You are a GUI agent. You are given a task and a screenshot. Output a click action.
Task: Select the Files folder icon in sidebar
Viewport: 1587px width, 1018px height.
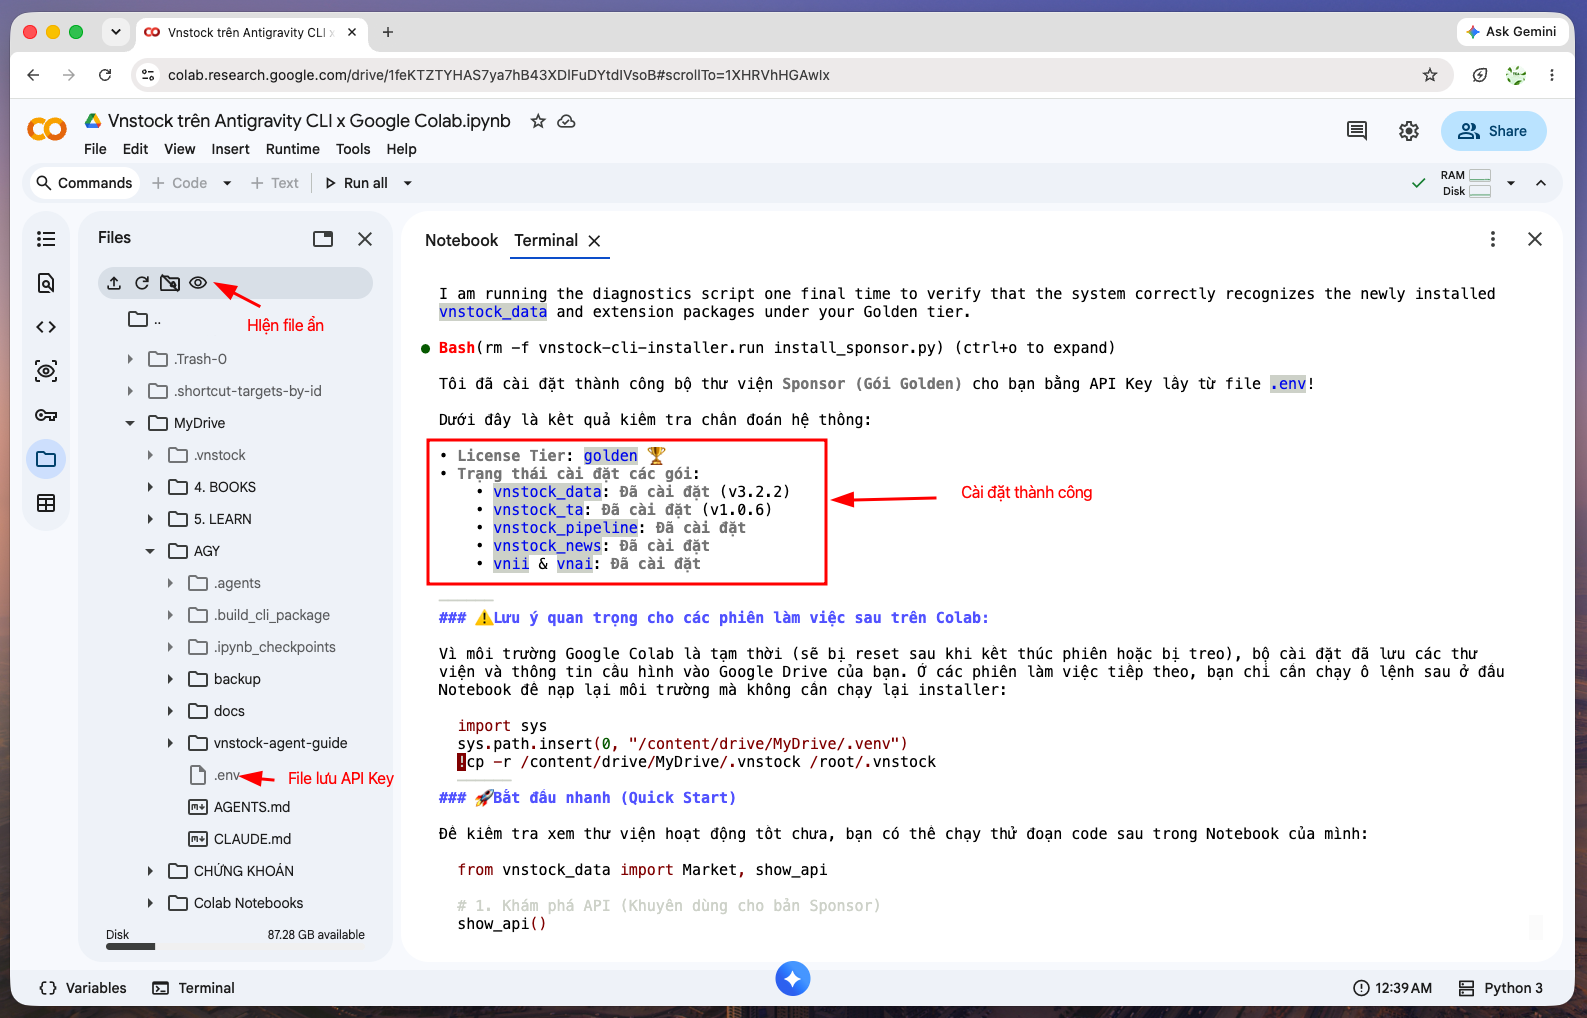[x=46, y=459]
